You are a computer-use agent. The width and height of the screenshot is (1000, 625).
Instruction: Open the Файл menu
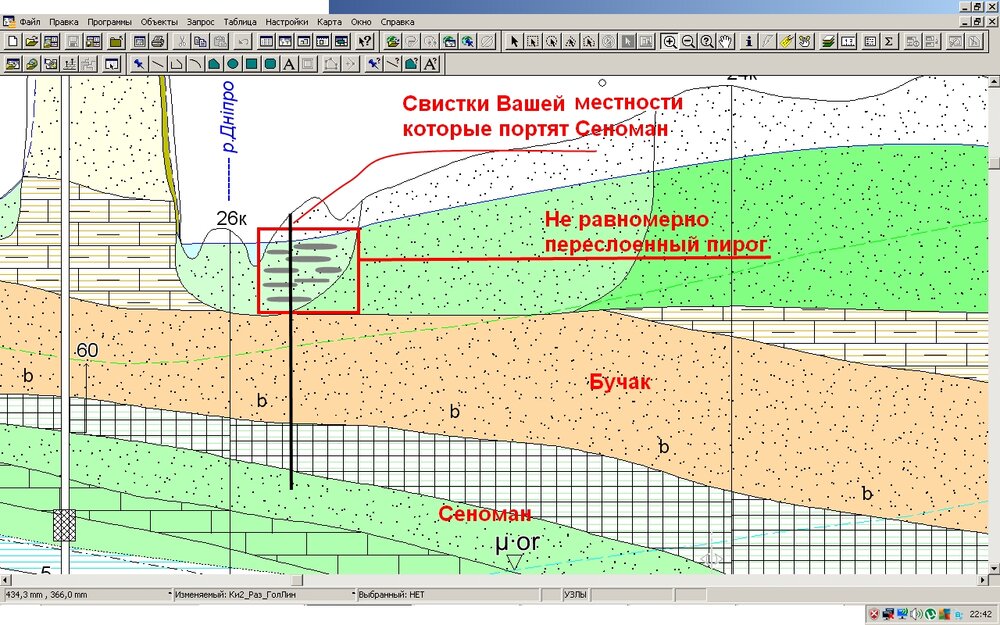pos(30,22)
